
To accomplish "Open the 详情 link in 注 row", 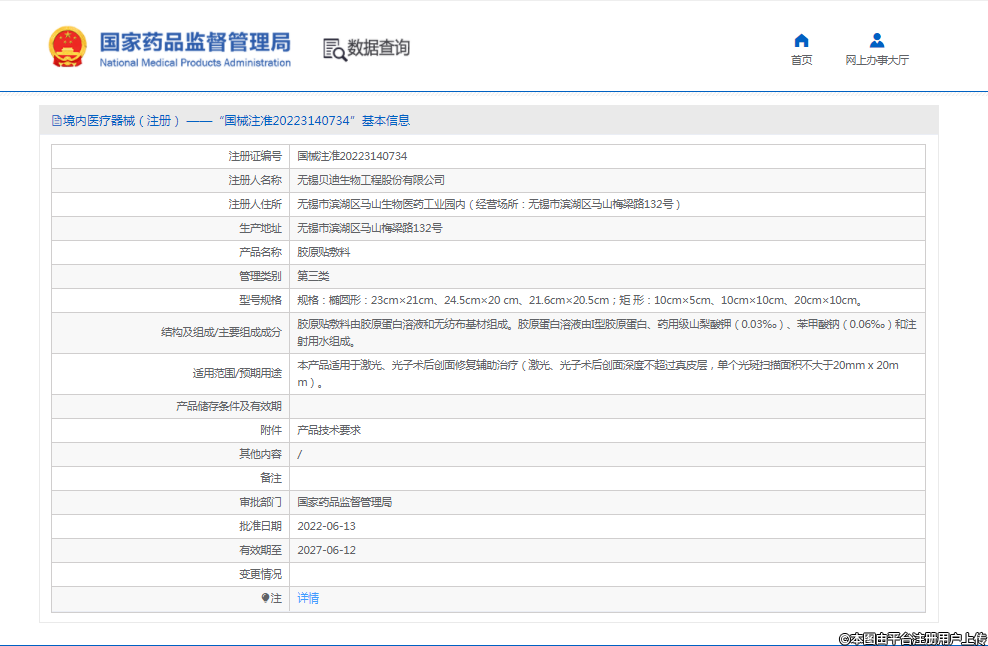I will coord(308,598).
